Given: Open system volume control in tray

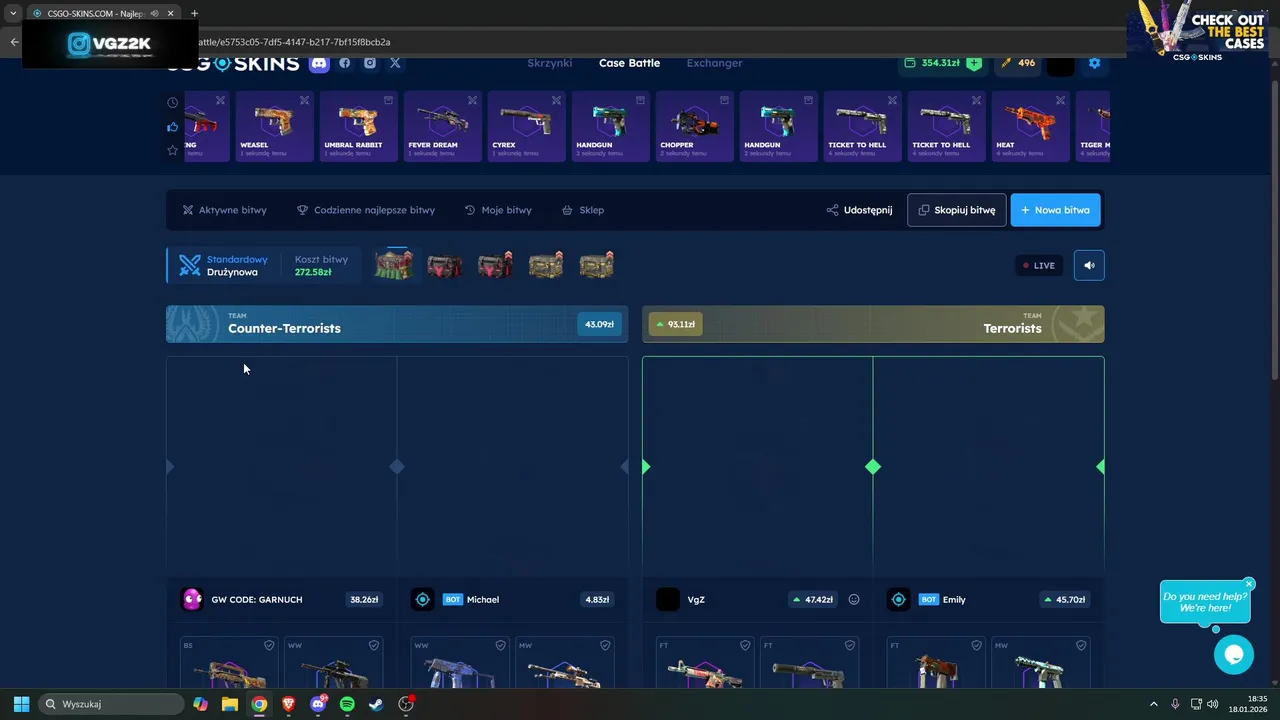Looking at the screenshot, I should (x=1213, y=704).
